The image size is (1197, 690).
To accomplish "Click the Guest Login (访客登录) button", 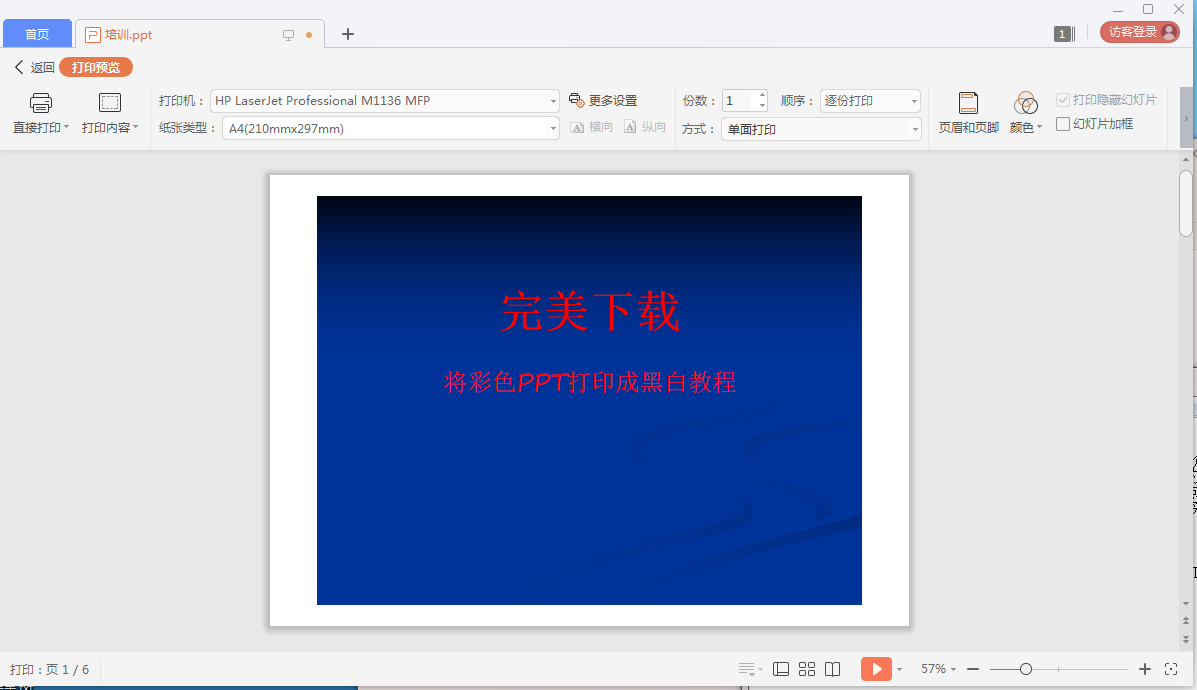I will point(1139,32).
